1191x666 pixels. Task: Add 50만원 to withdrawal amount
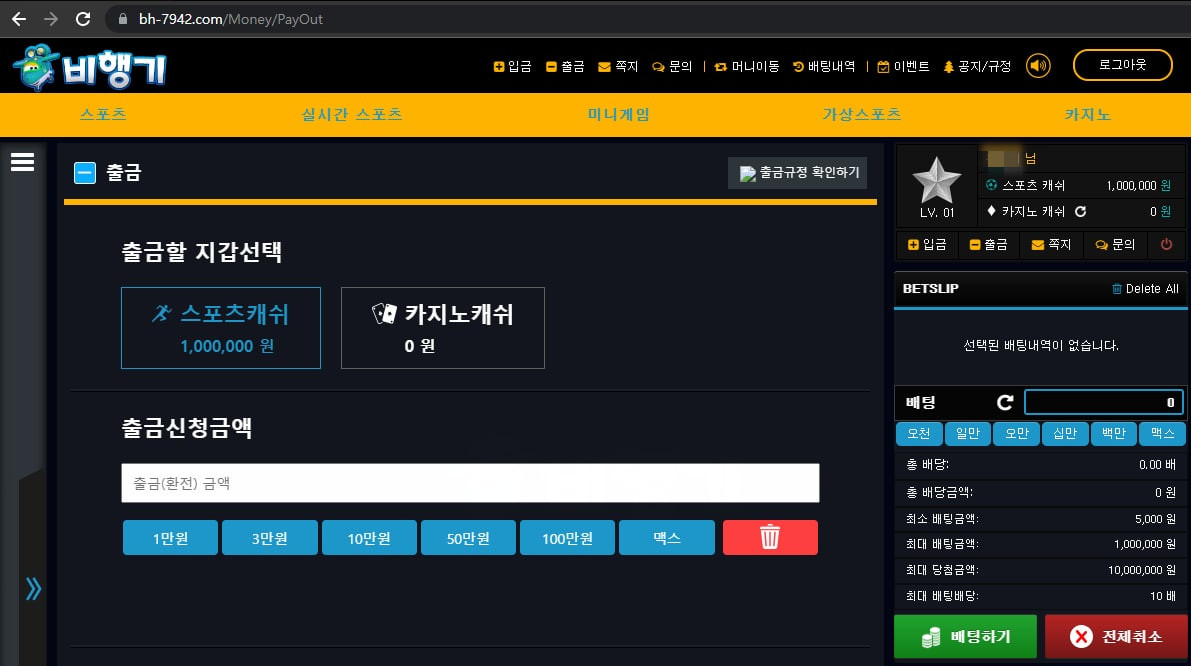[x=468, y=538]
